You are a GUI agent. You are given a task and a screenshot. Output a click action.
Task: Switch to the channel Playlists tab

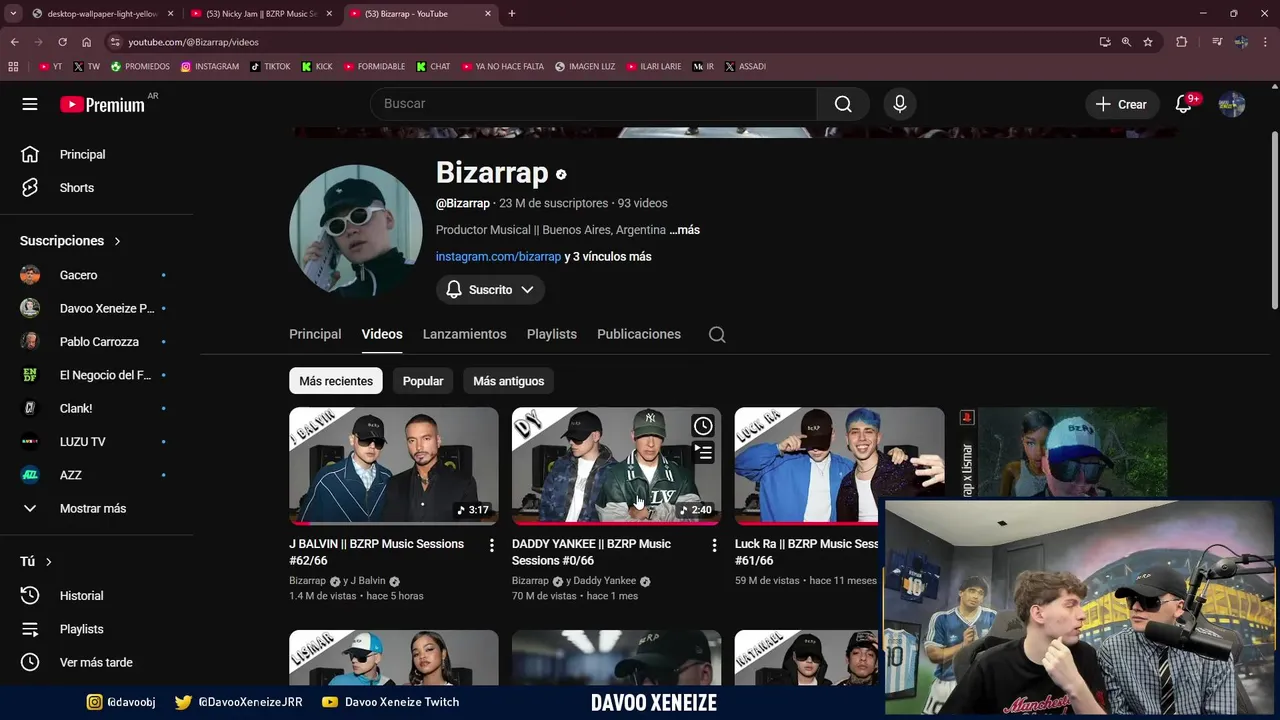[x=552, y=334]
